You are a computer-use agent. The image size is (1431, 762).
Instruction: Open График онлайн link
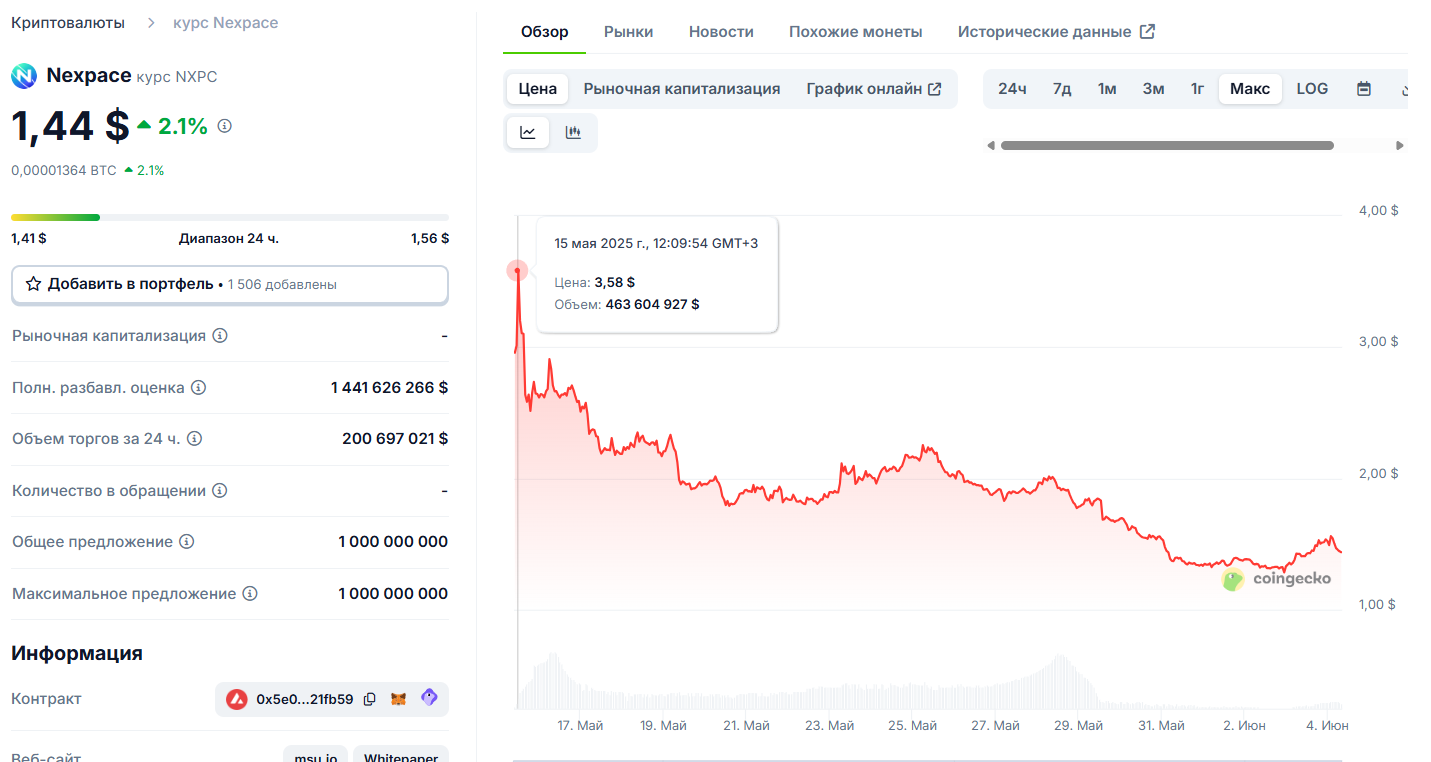pyautogui.click(x=874, y=89)
